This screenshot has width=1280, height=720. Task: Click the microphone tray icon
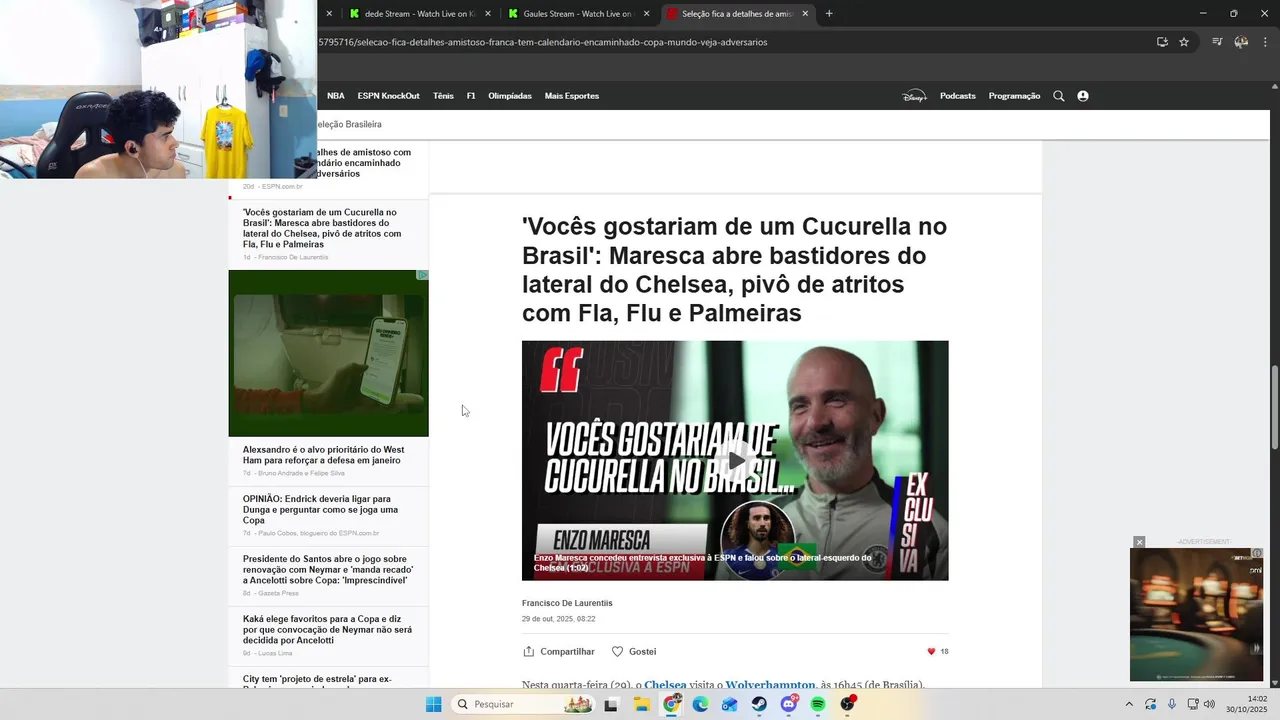click(x=1172, y=704)
